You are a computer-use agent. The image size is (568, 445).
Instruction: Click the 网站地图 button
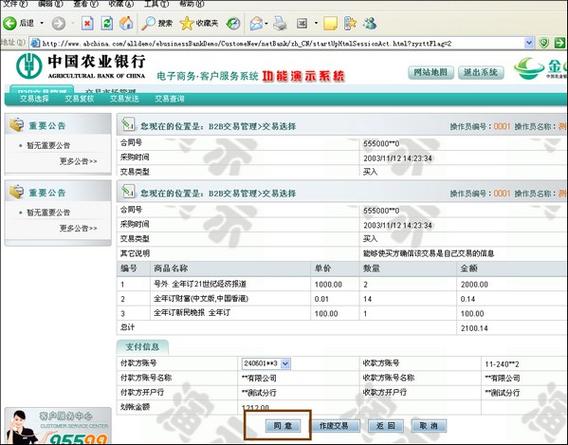pos(430,72)
